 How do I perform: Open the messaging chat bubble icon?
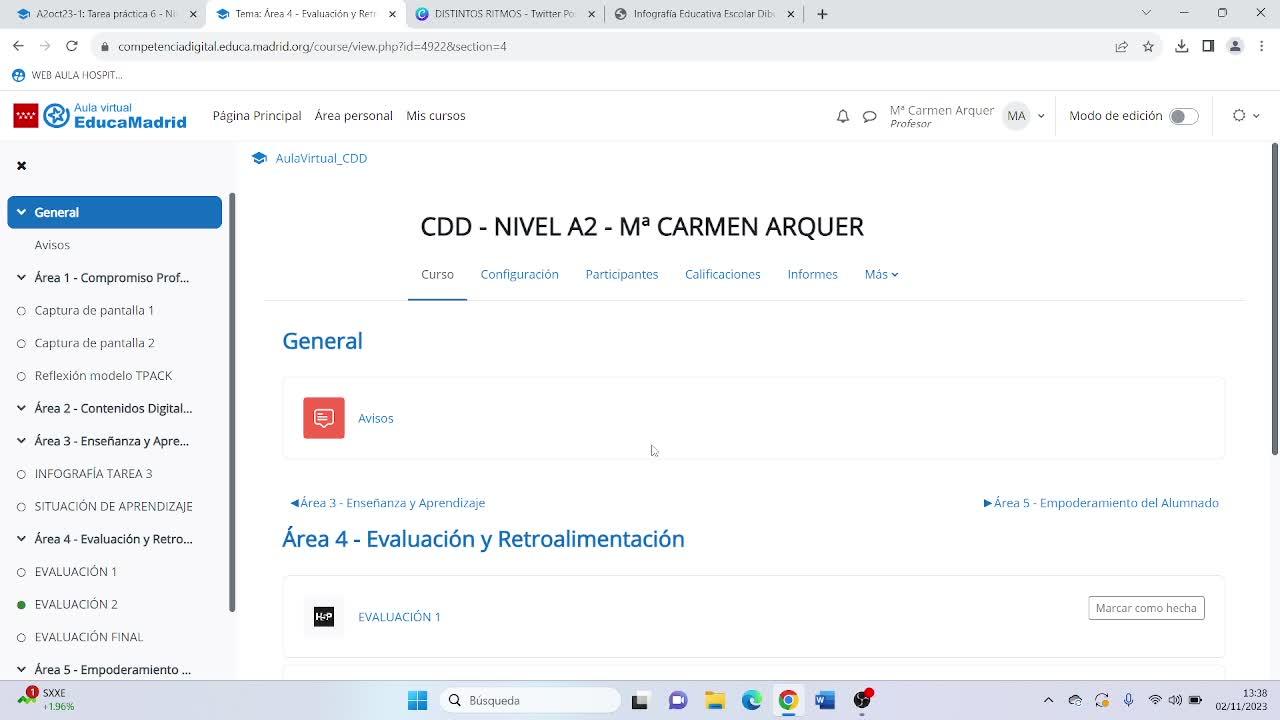870,116
